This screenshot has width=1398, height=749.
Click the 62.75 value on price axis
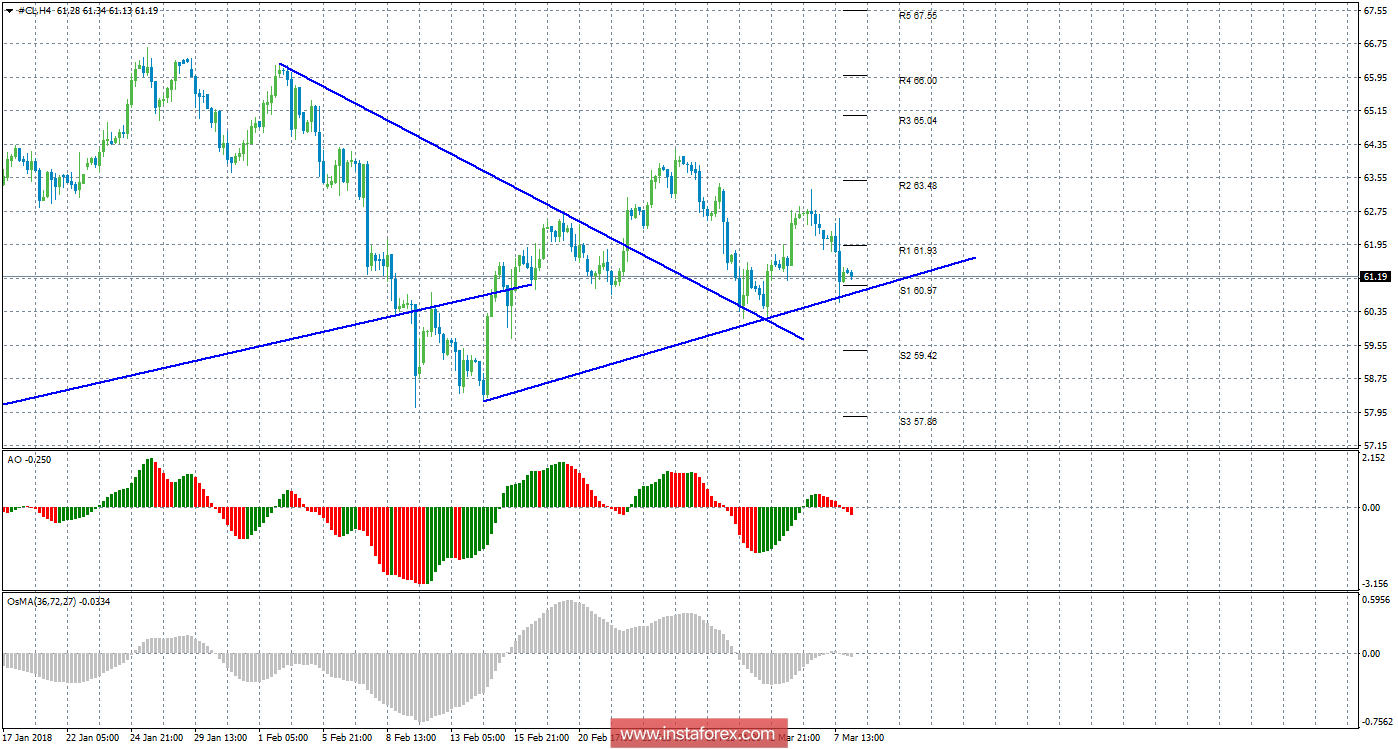[1375, 211]
